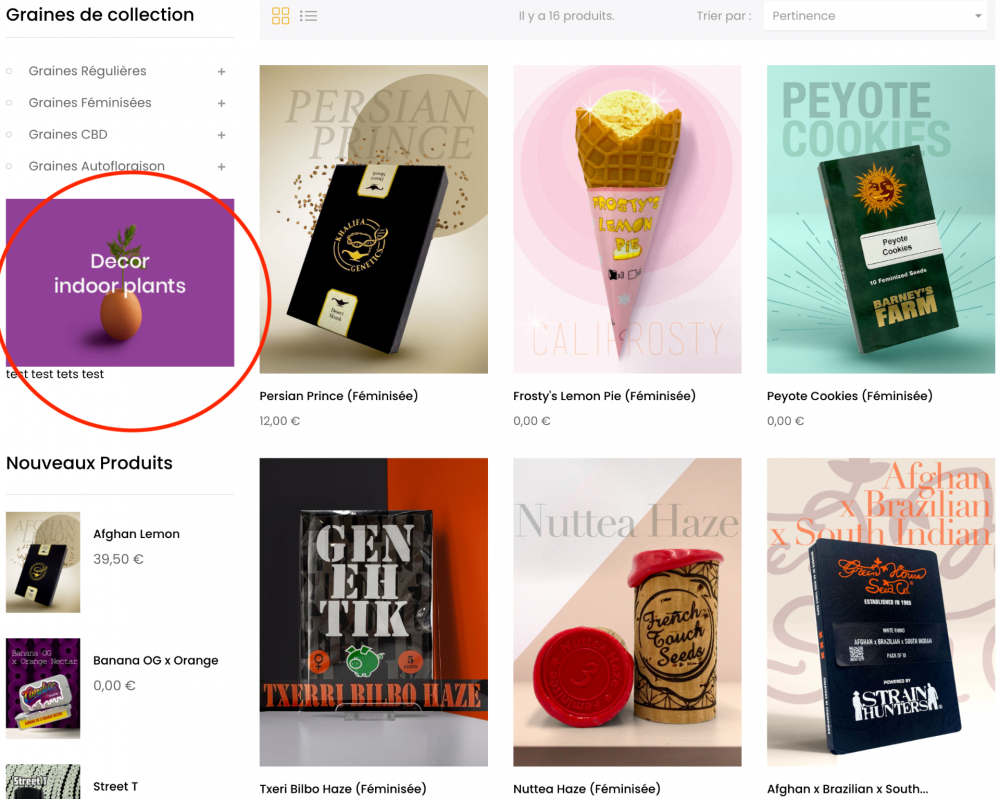Click Afghan Lemon sidebar thumbnail
1000x799 pixels.
(x=43, y=562)
